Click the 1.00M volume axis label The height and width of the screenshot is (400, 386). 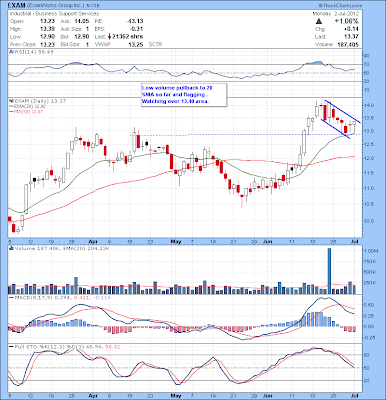point(370,250)
